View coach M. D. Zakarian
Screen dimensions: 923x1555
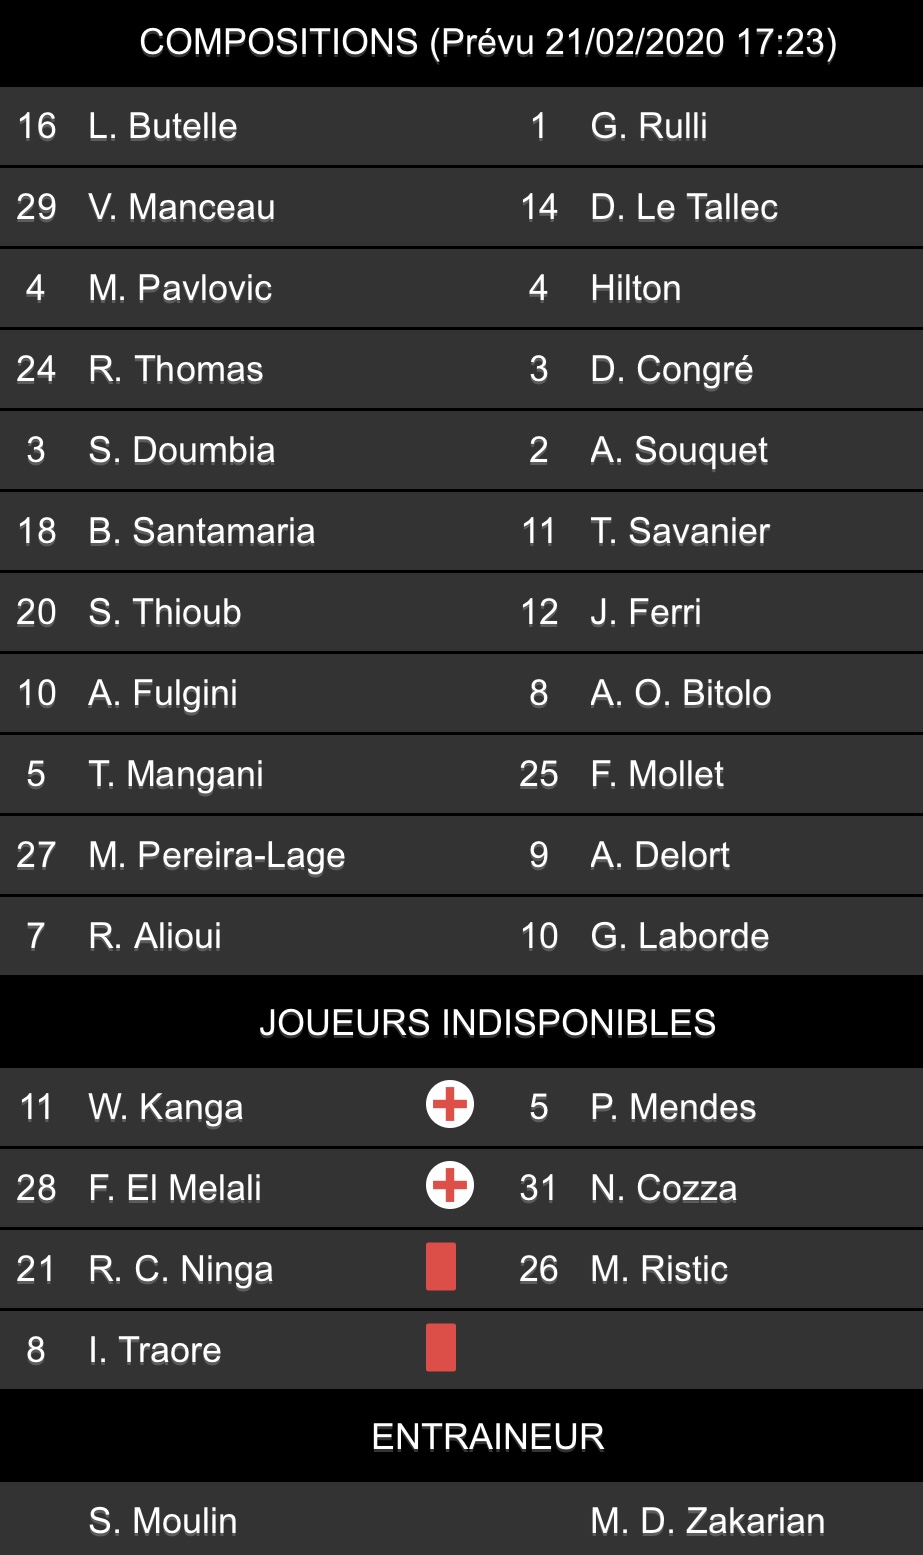pos(707,1520)
